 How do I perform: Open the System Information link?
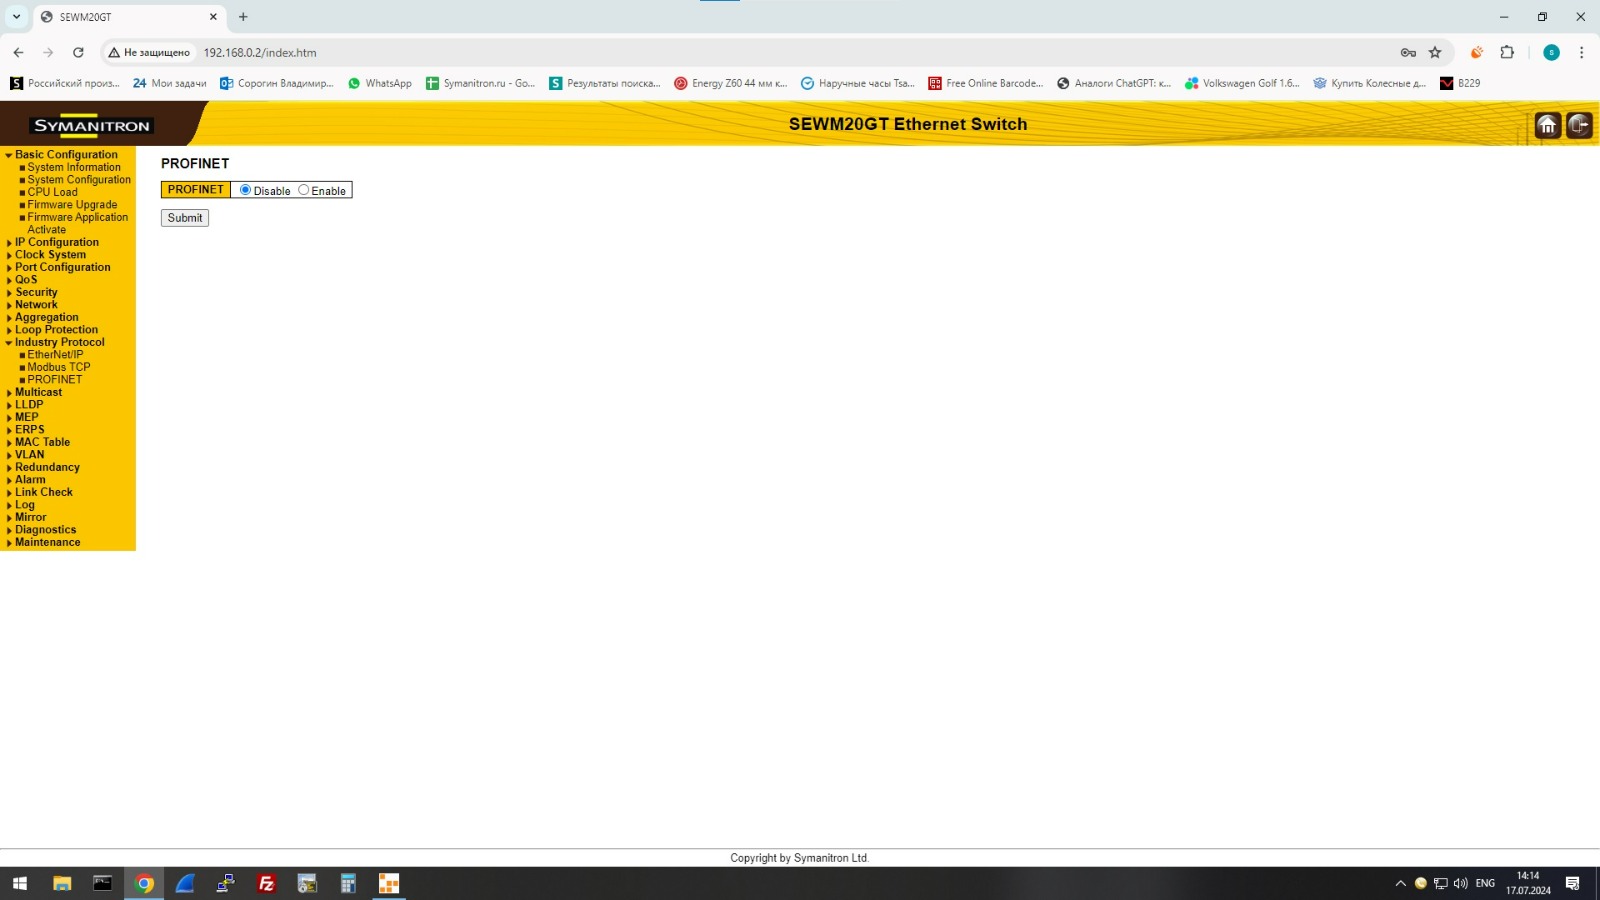pos(73,168)
